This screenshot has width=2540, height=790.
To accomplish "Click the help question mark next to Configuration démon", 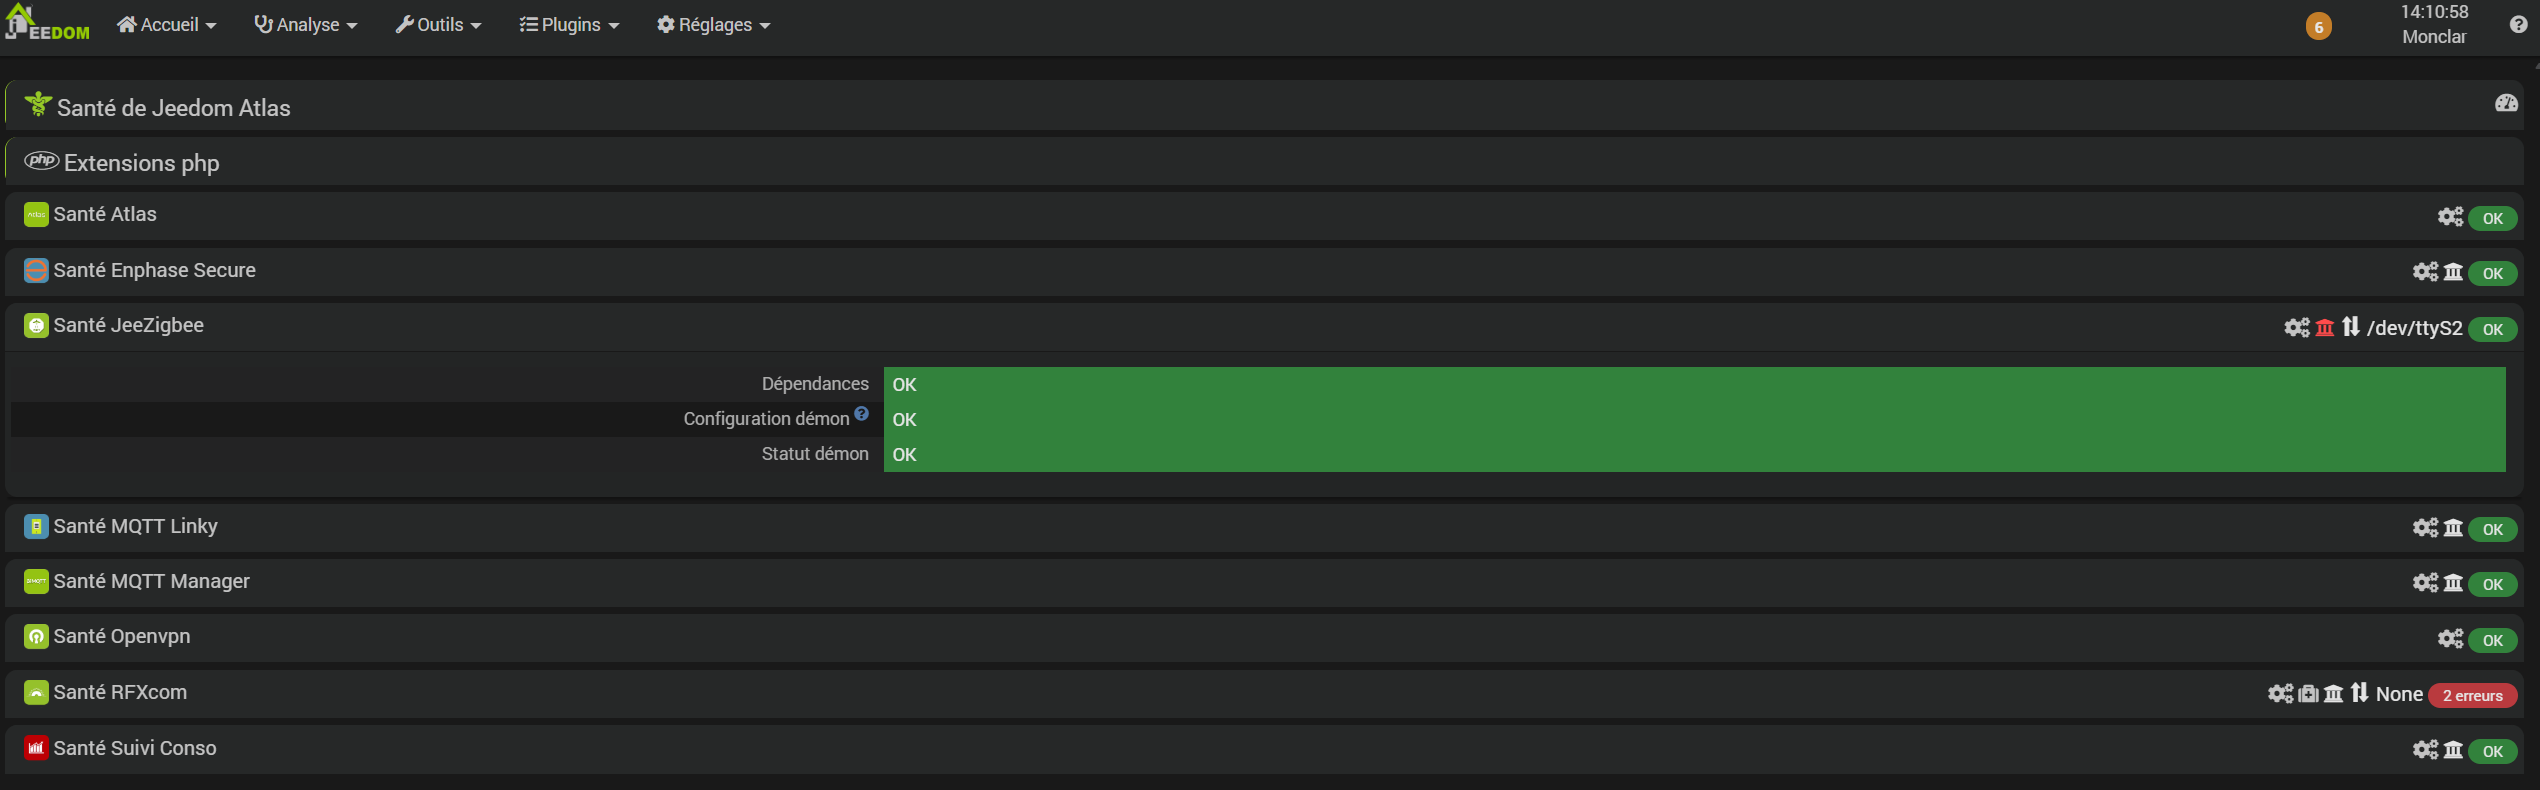I will [861, 413].
